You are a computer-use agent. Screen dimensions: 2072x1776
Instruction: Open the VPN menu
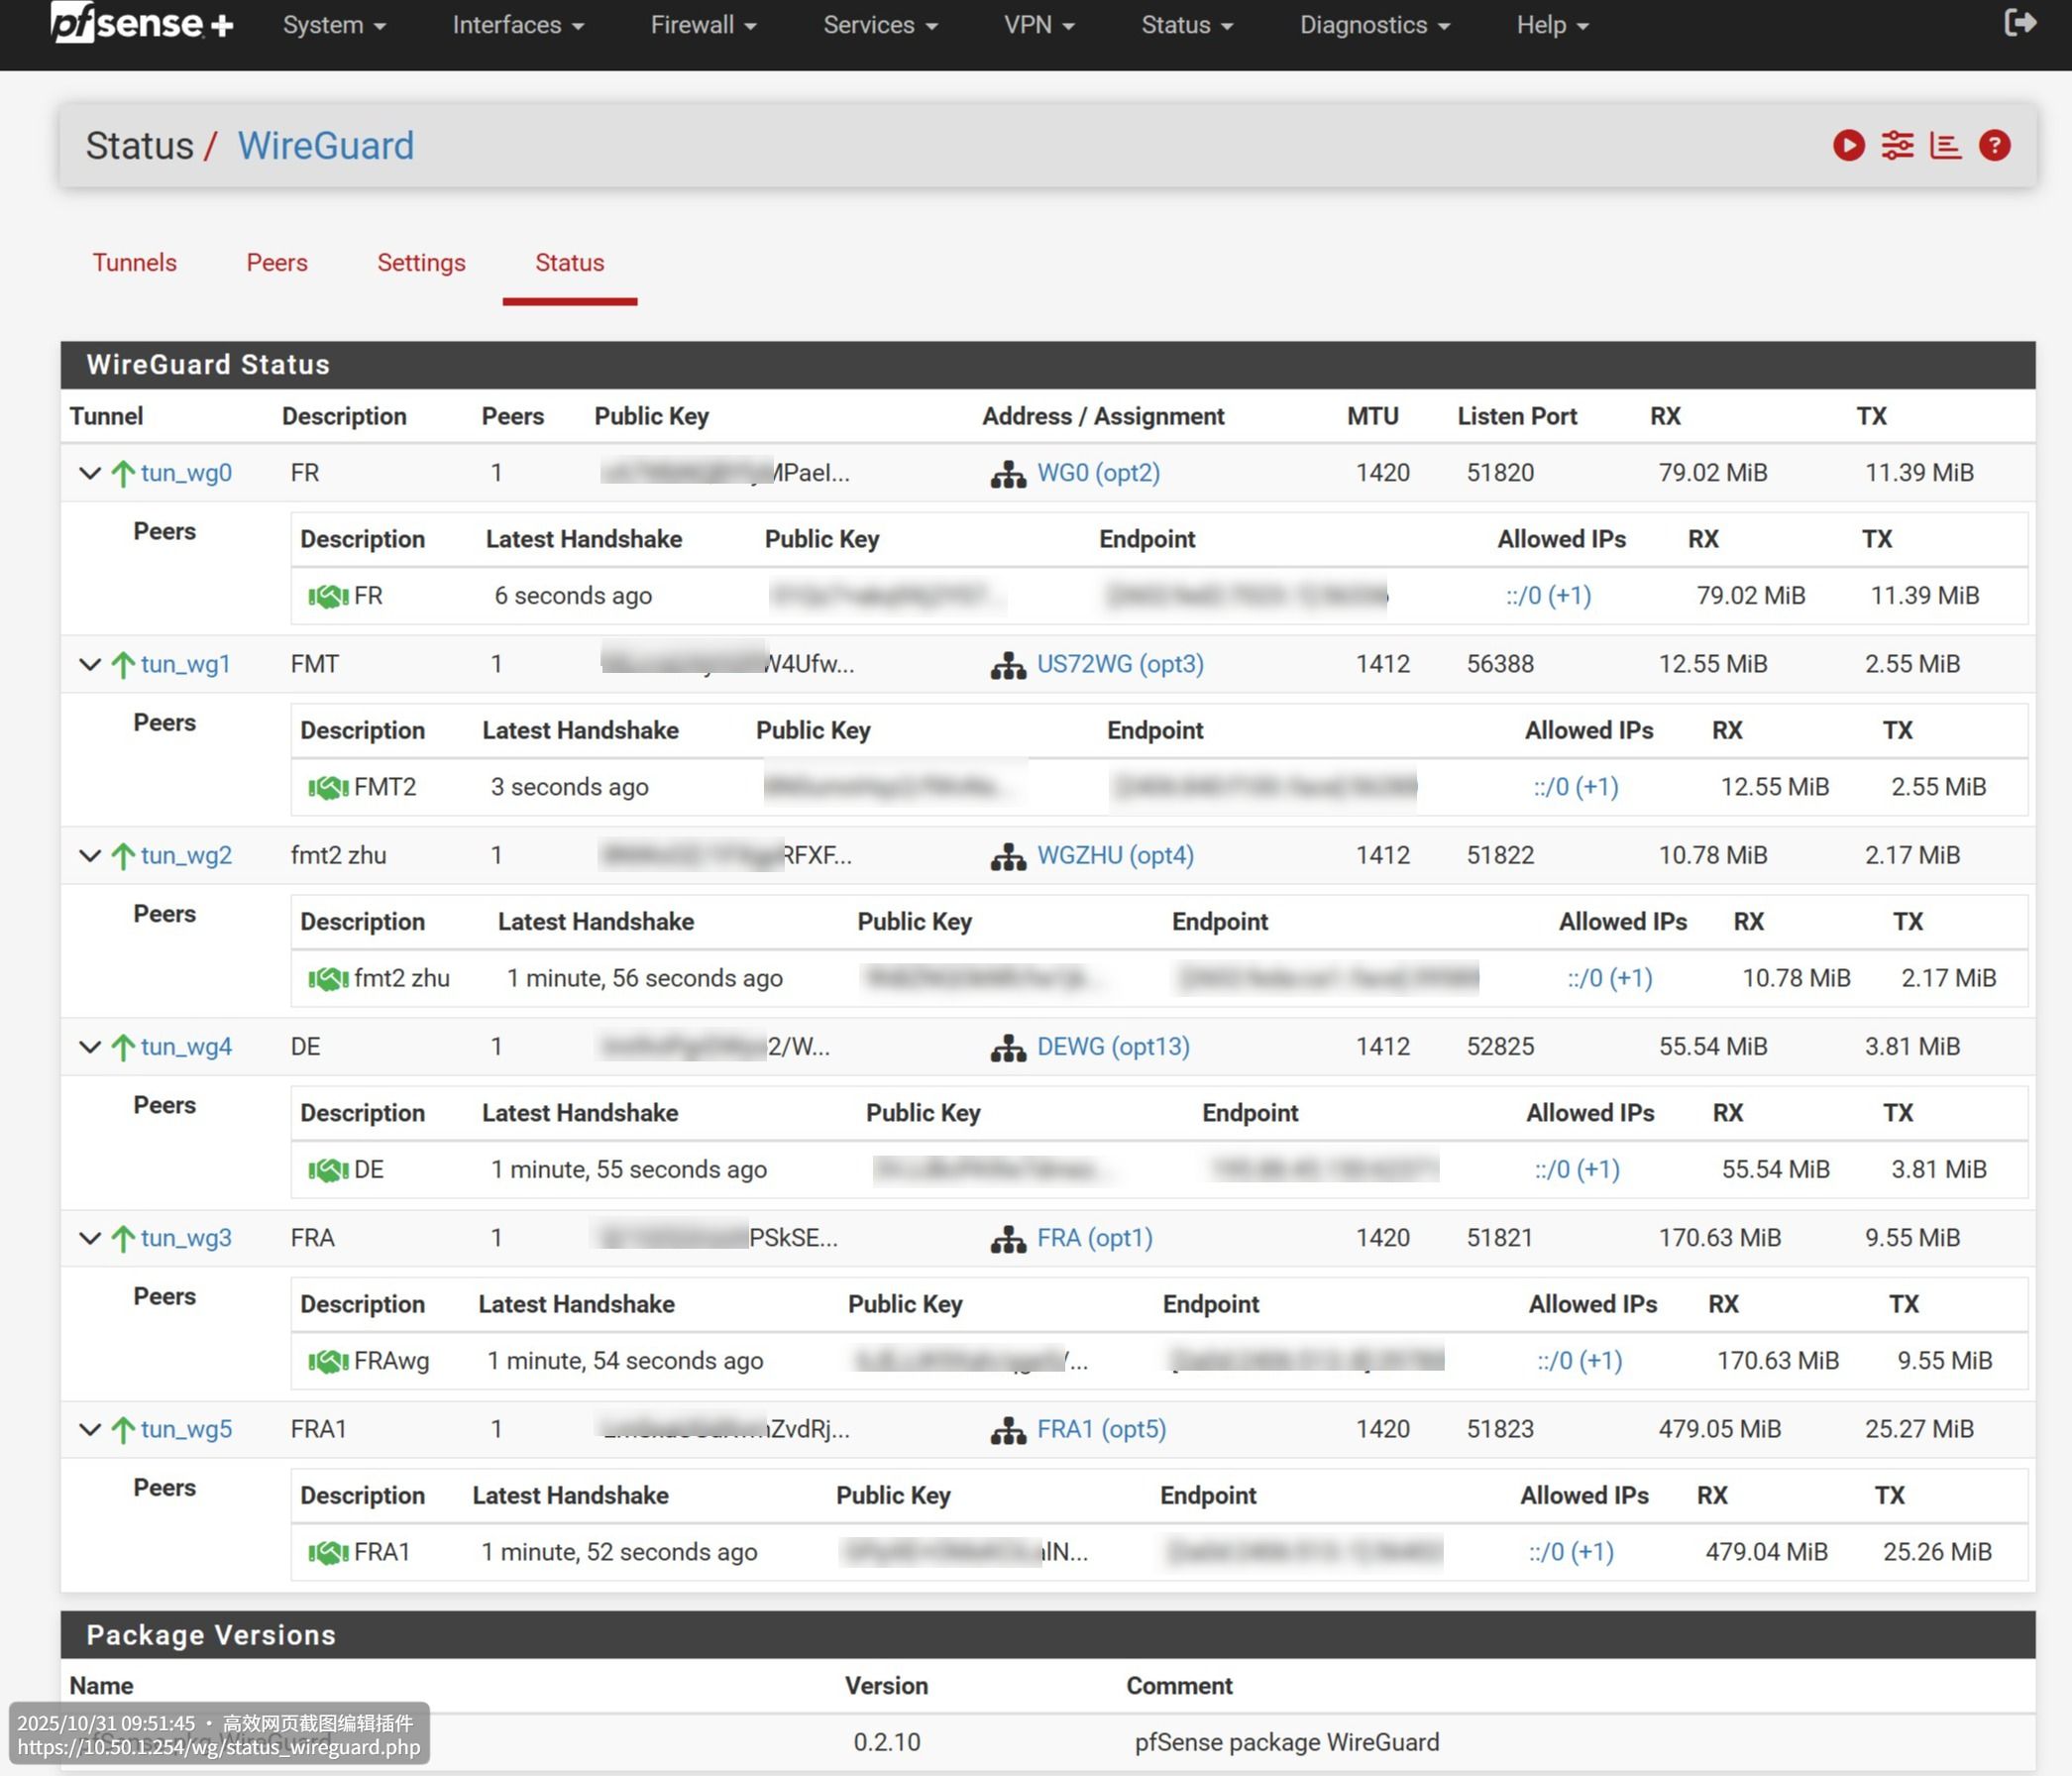pos(1038,25)
